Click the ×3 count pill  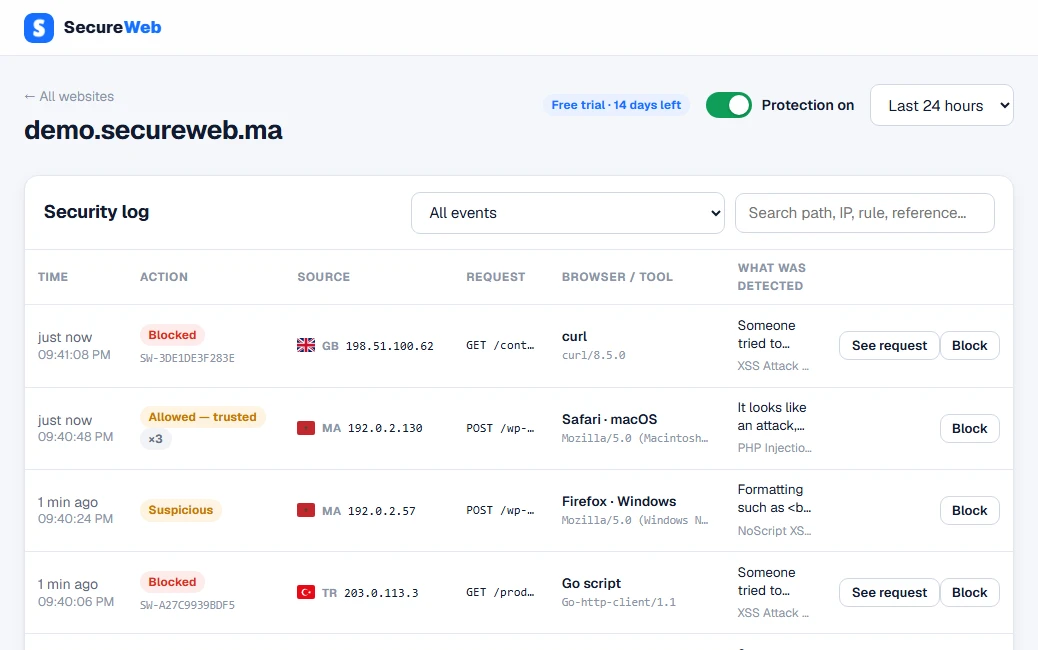click(156, 439)
